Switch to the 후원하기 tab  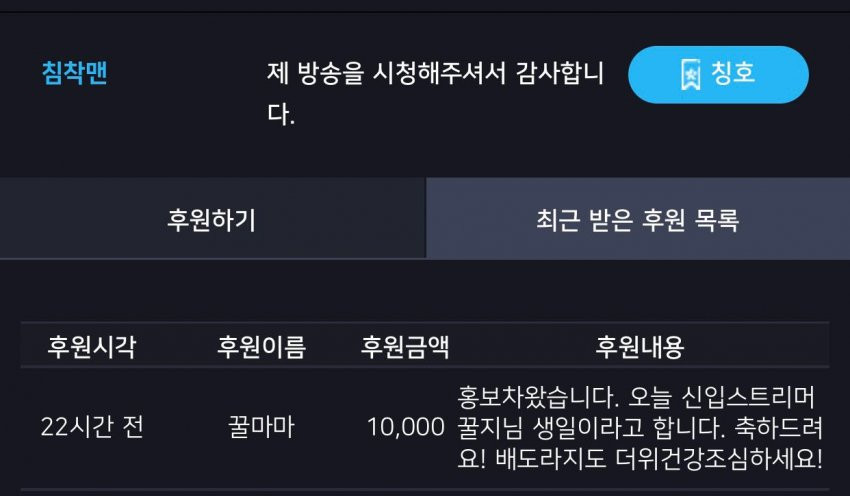(x=212, y=219)
